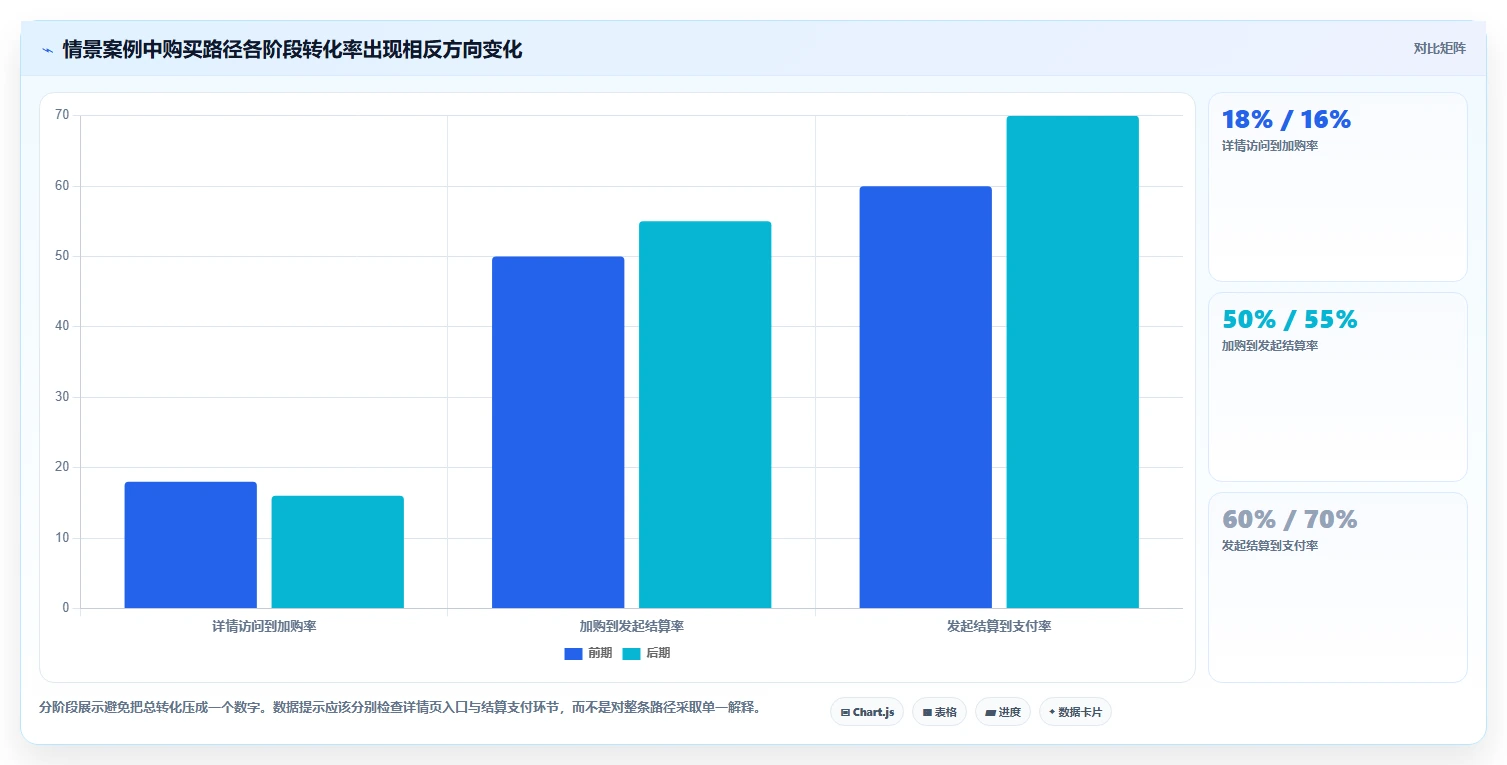Viewport: 1507px width, 765px height.
Task: Click the 后期 bar for 加购到发起结算率
Action: (x=705, y=415)
